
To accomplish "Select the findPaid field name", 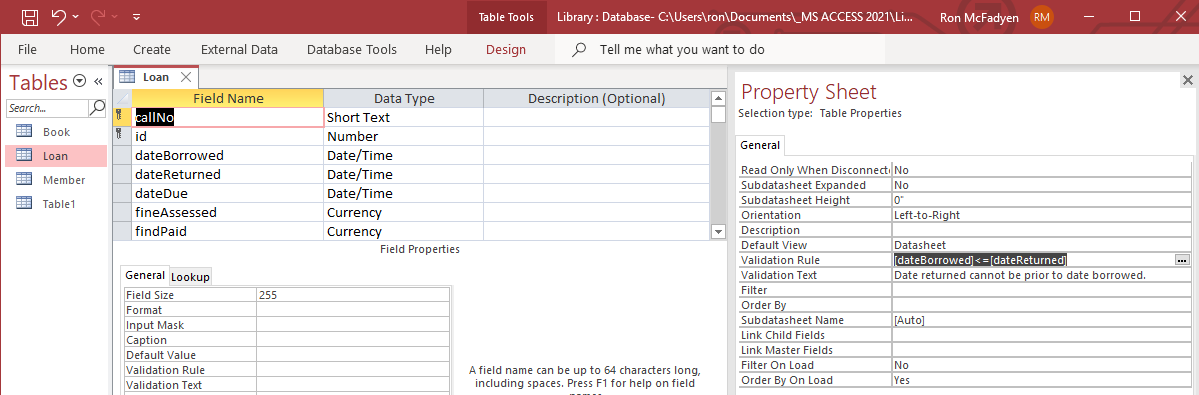I will click(x=228, y=231).
